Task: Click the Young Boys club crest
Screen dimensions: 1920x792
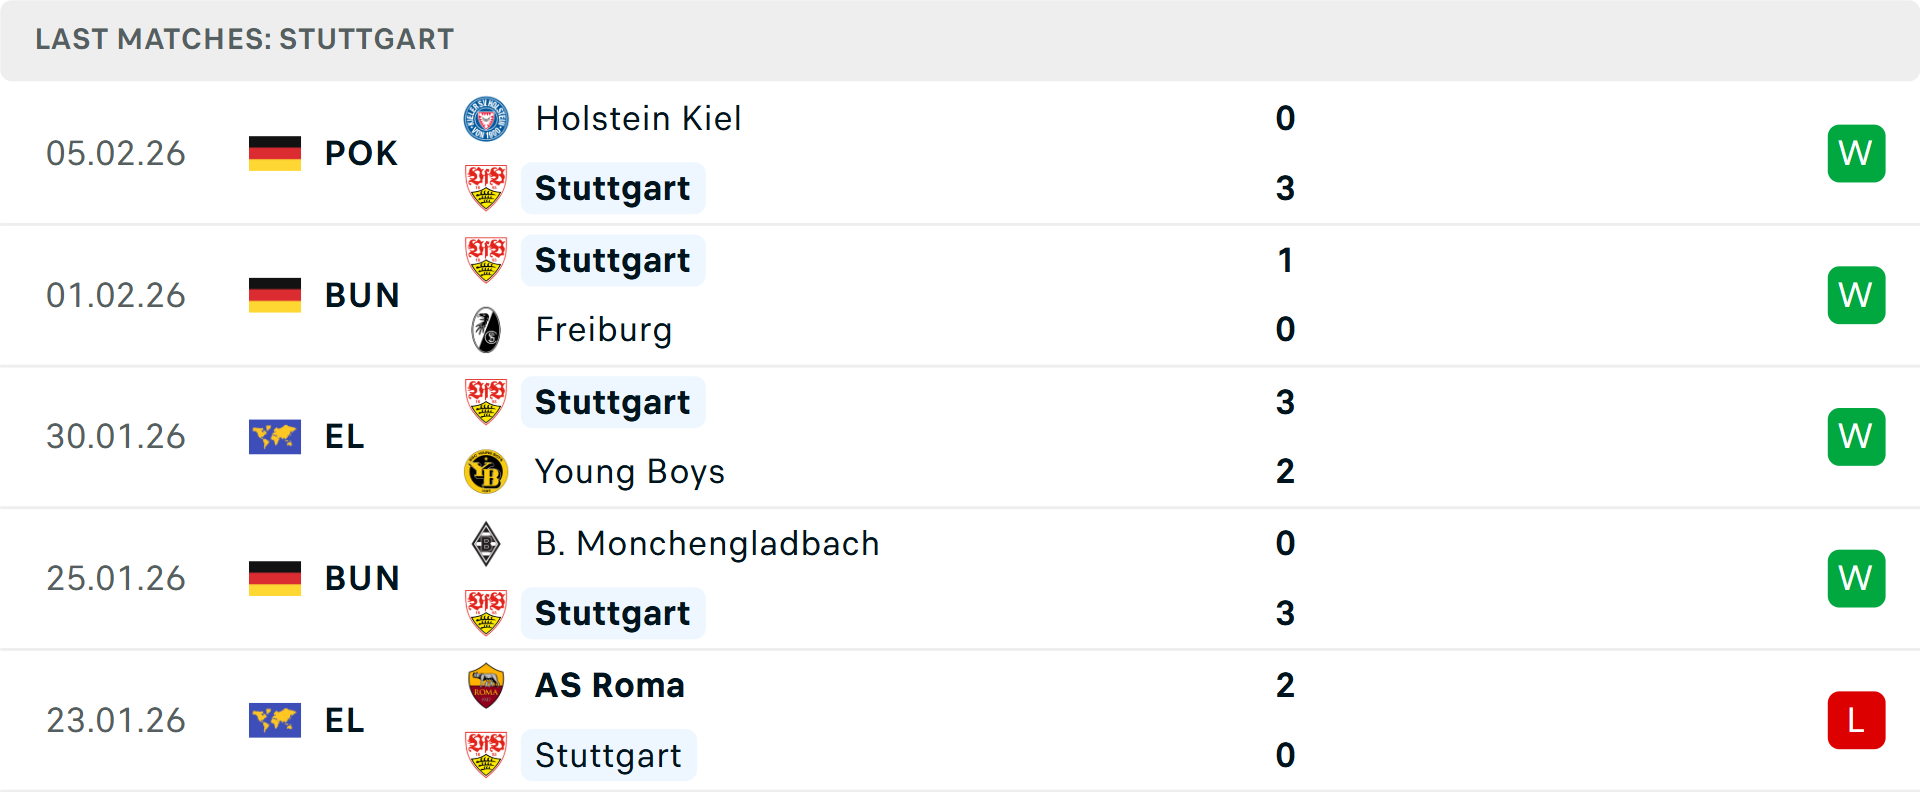Action: (486, 472)
